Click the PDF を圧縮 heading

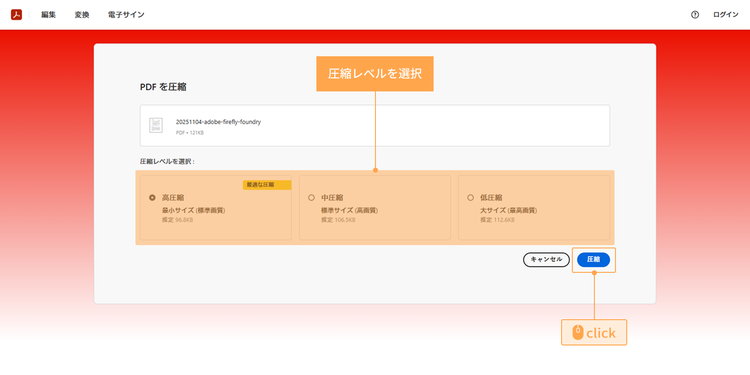pos(163,87)
